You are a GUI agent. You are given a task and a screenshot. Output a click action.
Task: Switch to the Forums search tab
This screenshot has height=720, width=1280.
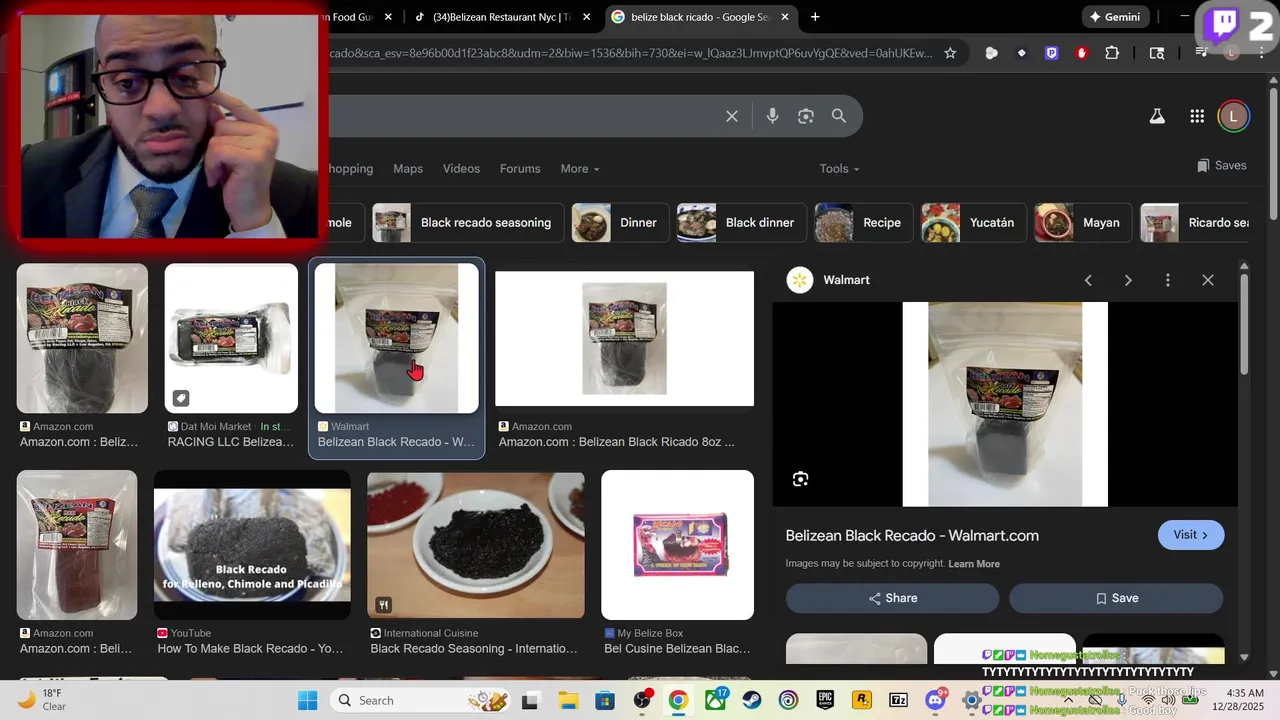coord(520,169)
